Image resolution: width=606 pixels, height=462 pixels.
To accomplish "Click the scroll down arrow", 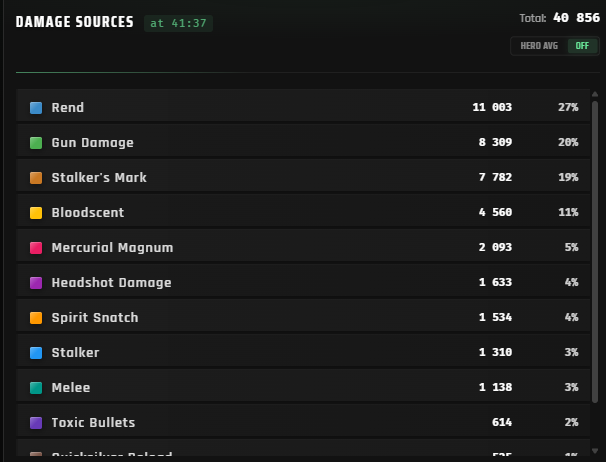I will tap(595, 450).
